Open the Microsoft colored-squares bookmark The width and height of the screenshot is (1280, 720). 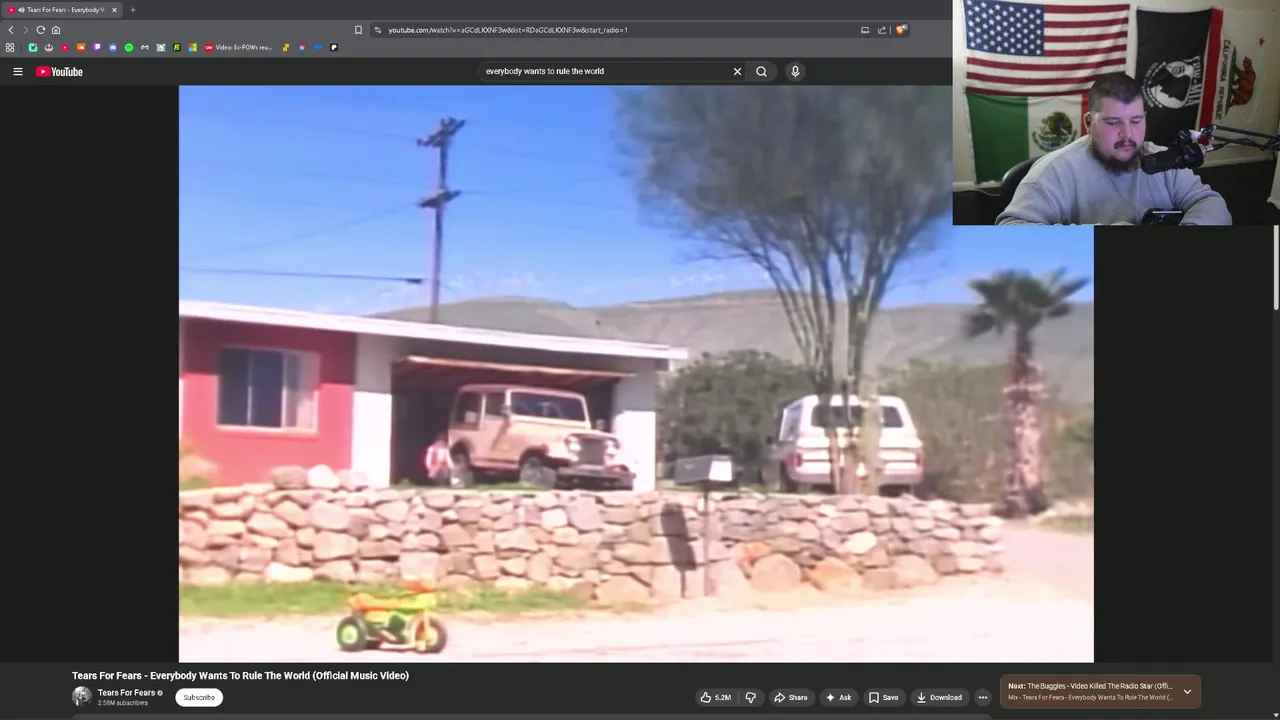click(193, 47)
